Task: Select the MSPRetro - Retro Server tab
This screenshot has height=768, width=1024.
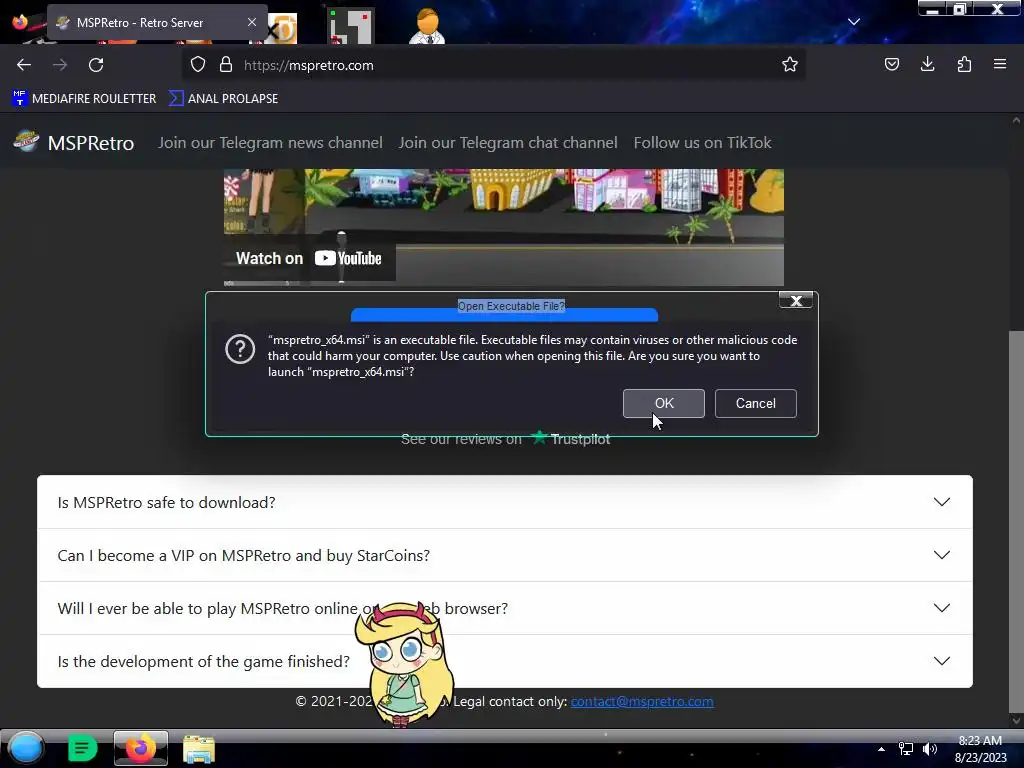Action: (157, 22)
